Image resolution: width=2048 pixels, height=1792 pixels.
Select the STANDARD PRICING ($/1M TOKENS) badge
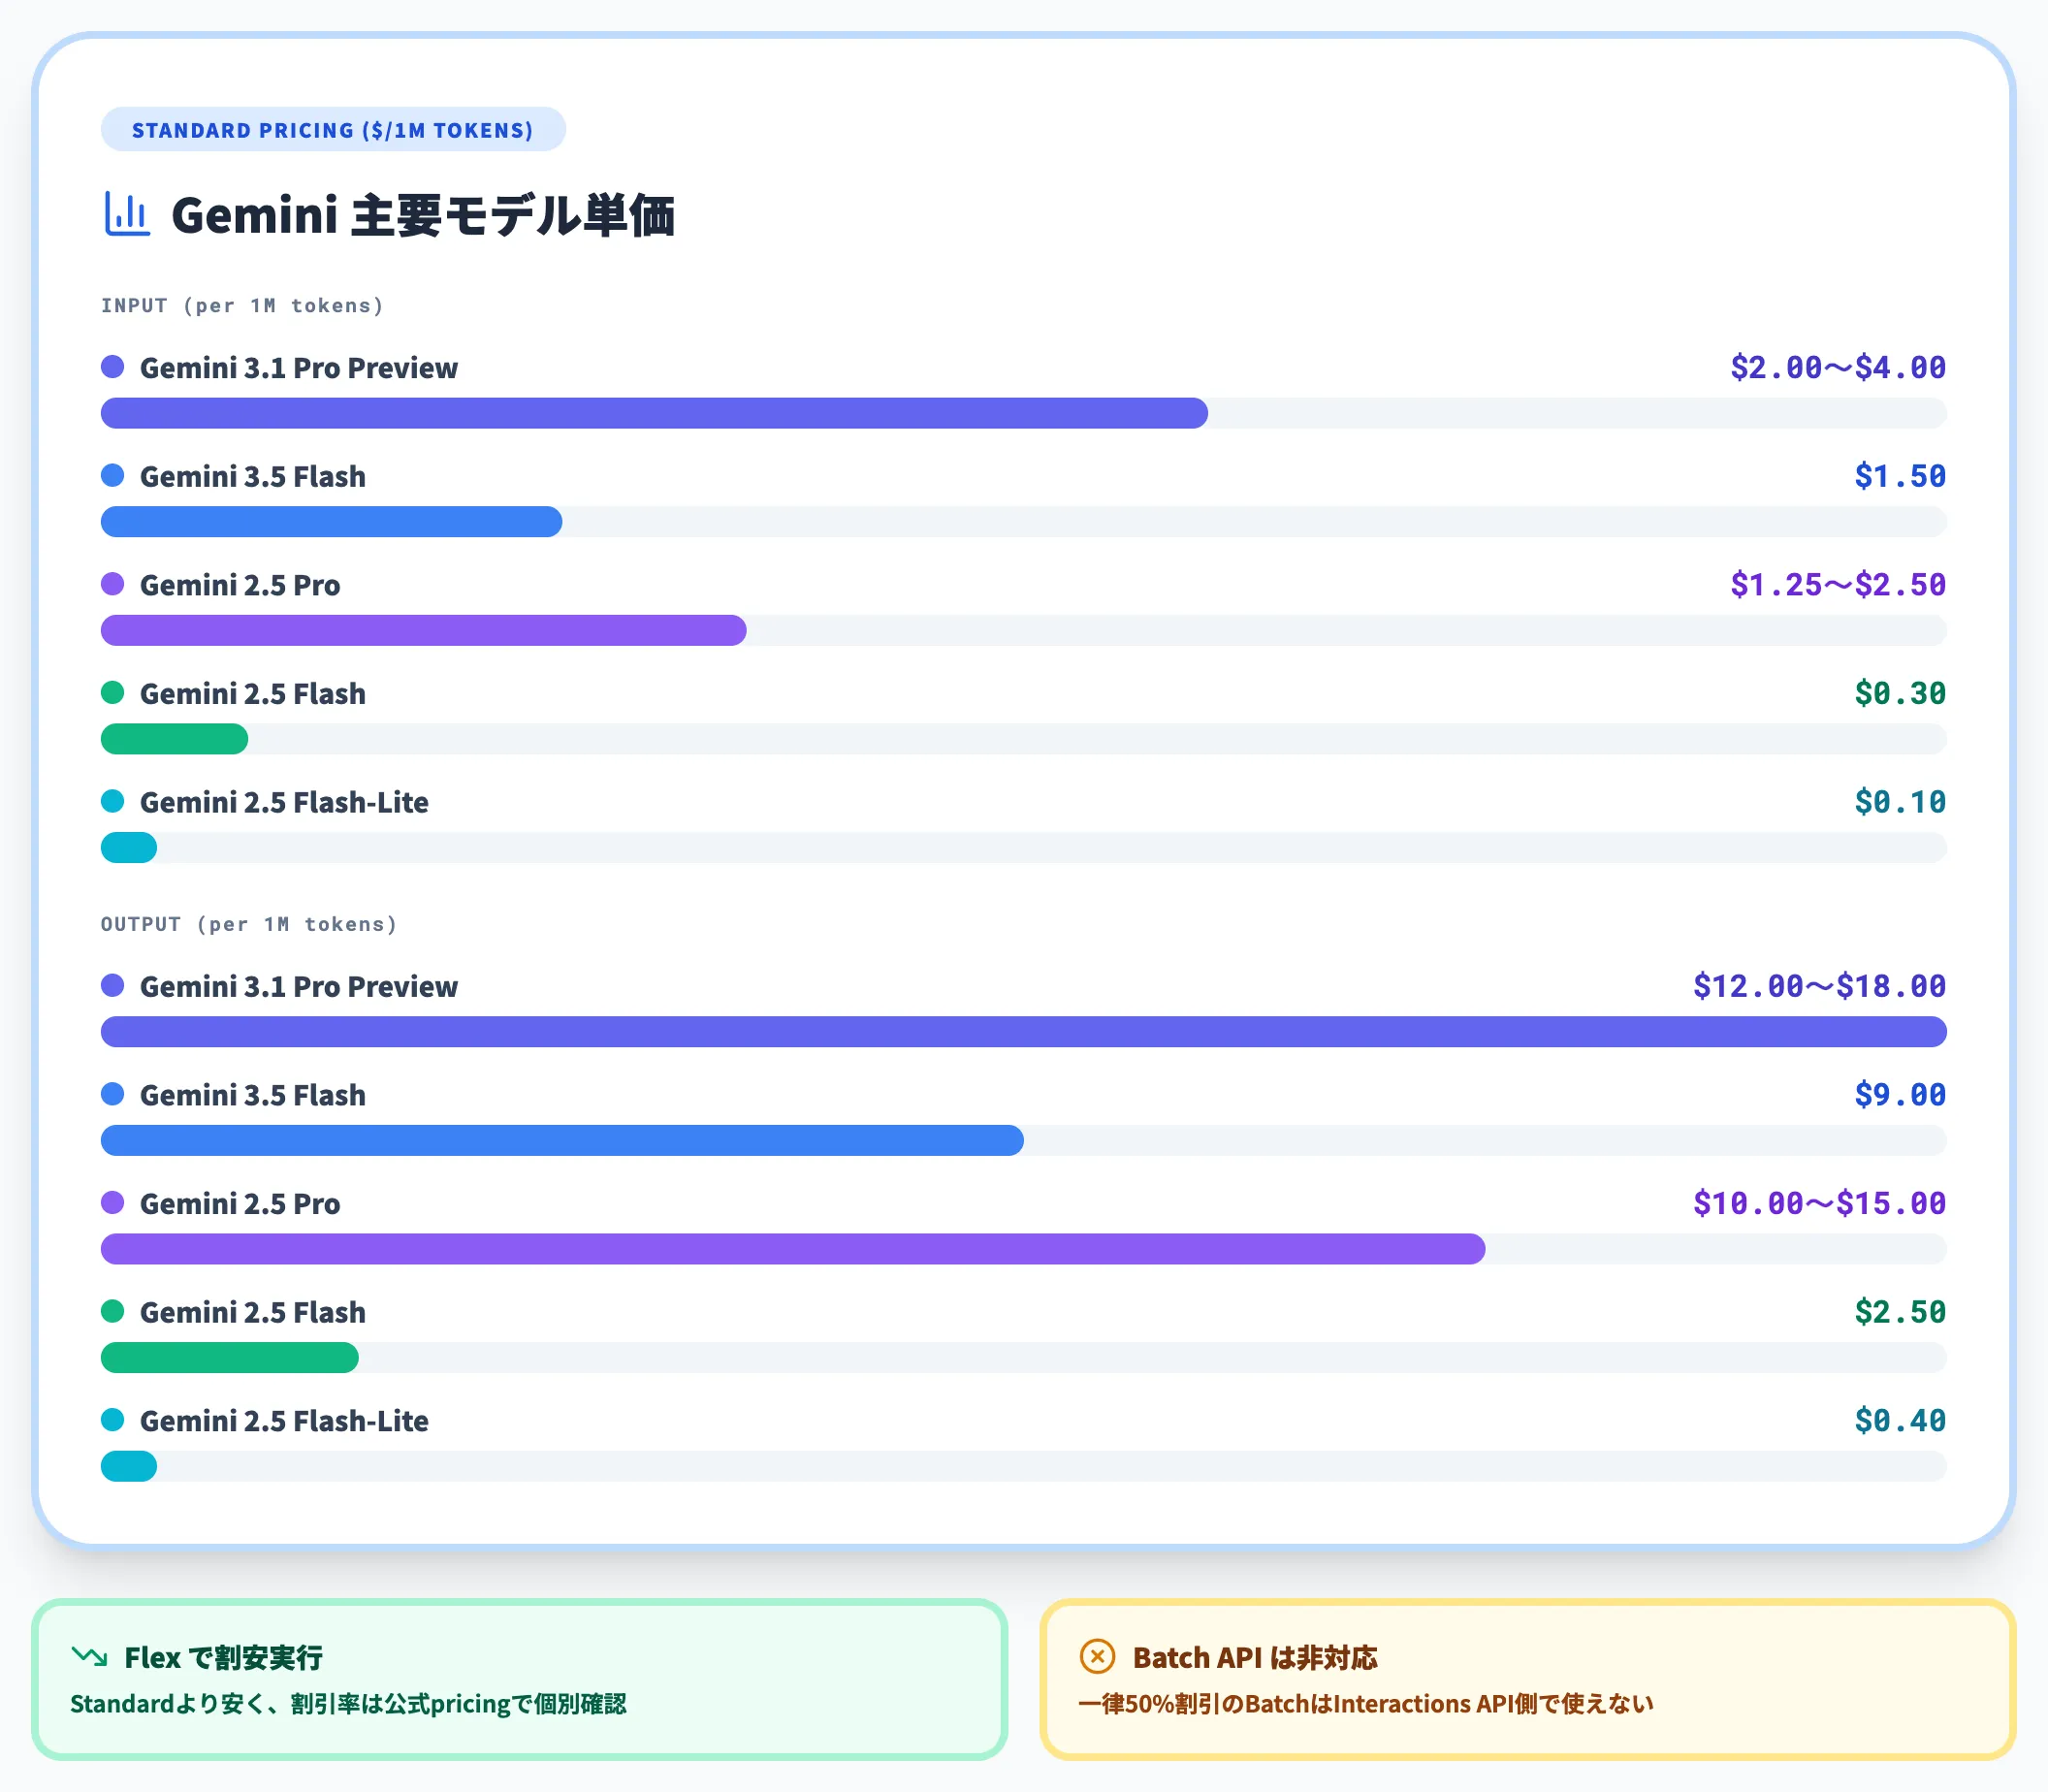[x=333, y=130]
